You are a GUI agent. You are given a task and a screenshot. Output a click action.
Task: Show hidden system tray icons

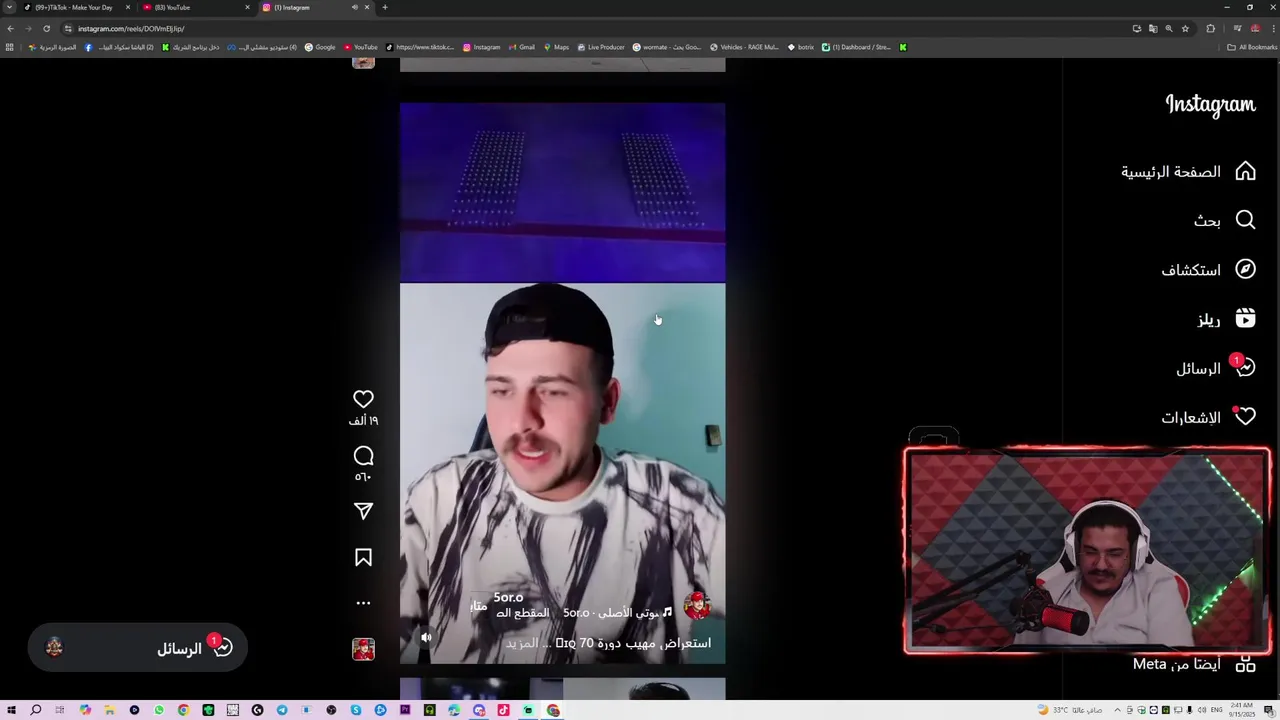tap(1117, 710)
